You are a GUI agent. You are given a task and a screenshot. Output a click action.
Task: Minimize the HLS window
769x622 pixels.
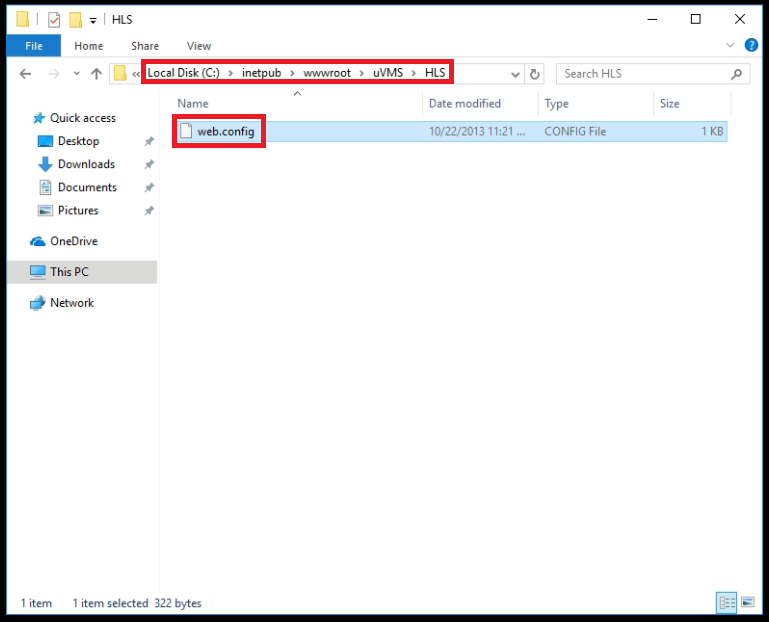[652, 20]
